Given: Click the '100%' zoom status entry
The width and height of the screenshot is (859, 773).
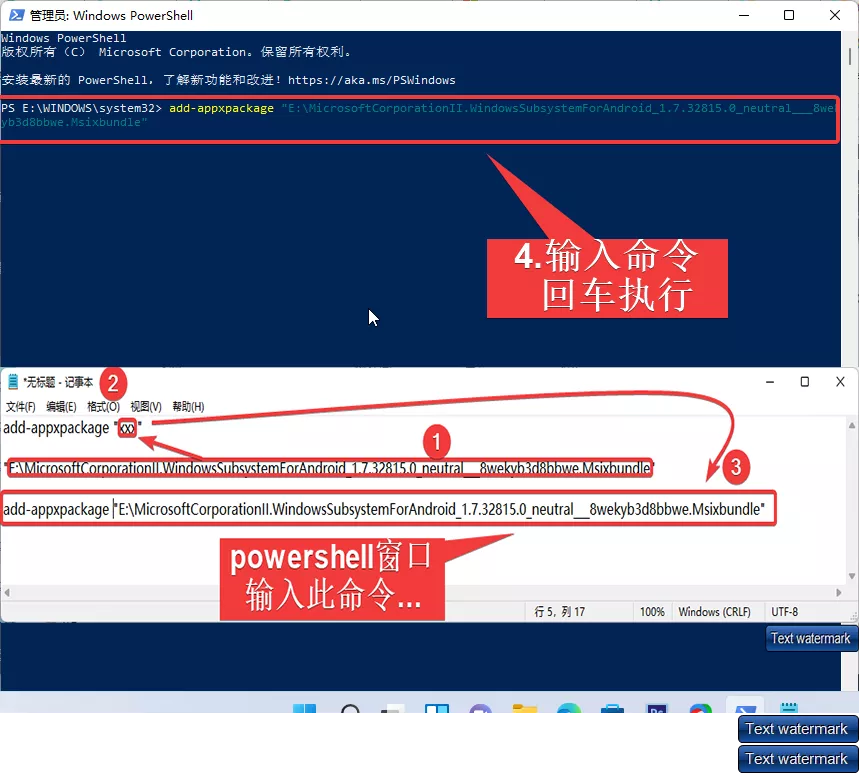Looking at the screenshot, I should click(x=652, y=611).
